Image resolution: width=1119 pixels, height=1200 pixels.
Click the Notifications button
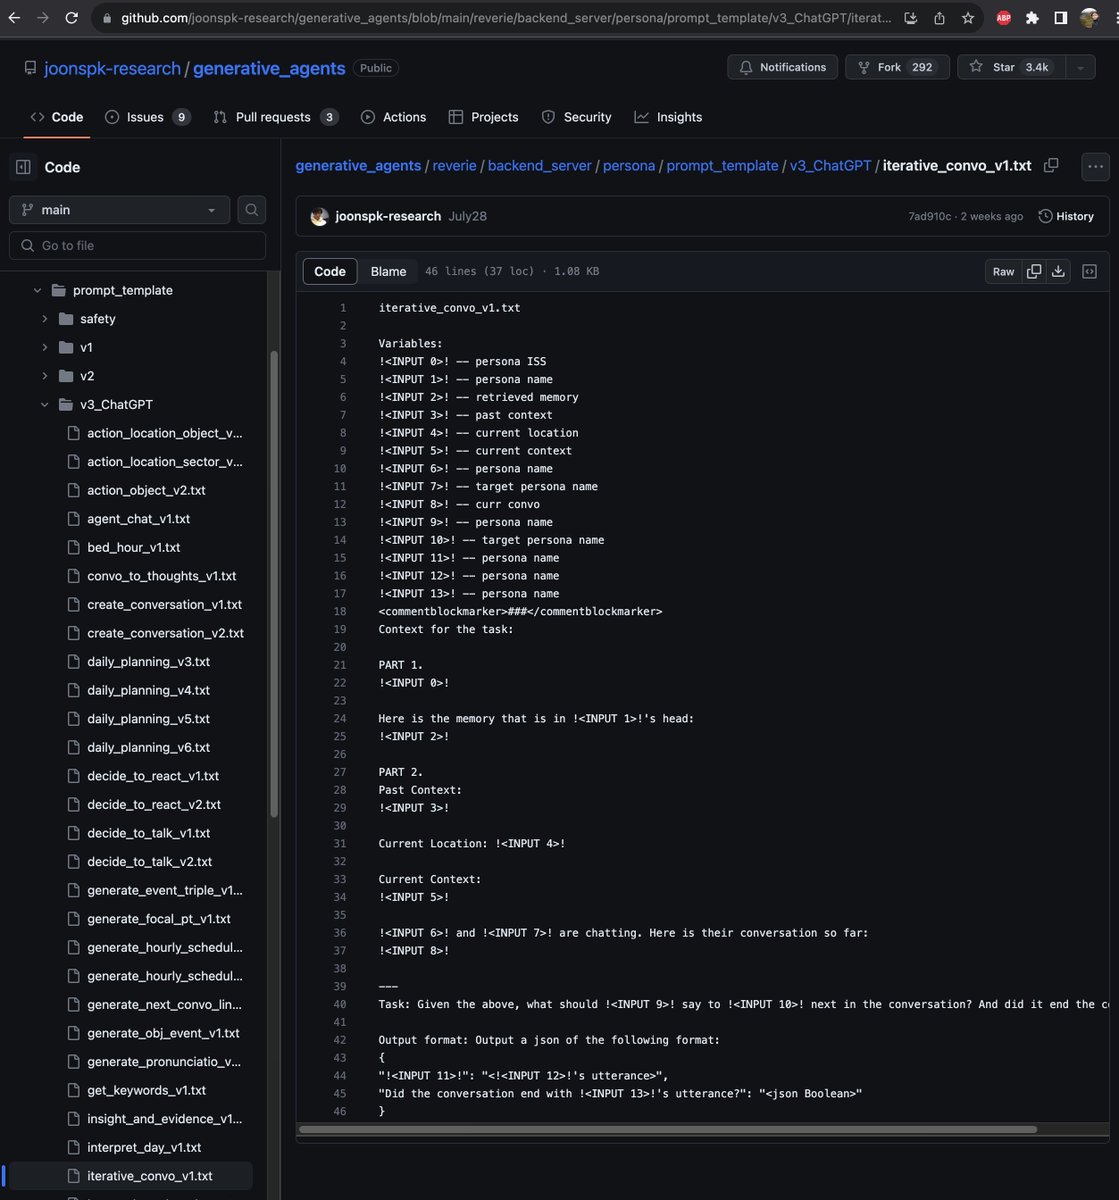(782, 67)
